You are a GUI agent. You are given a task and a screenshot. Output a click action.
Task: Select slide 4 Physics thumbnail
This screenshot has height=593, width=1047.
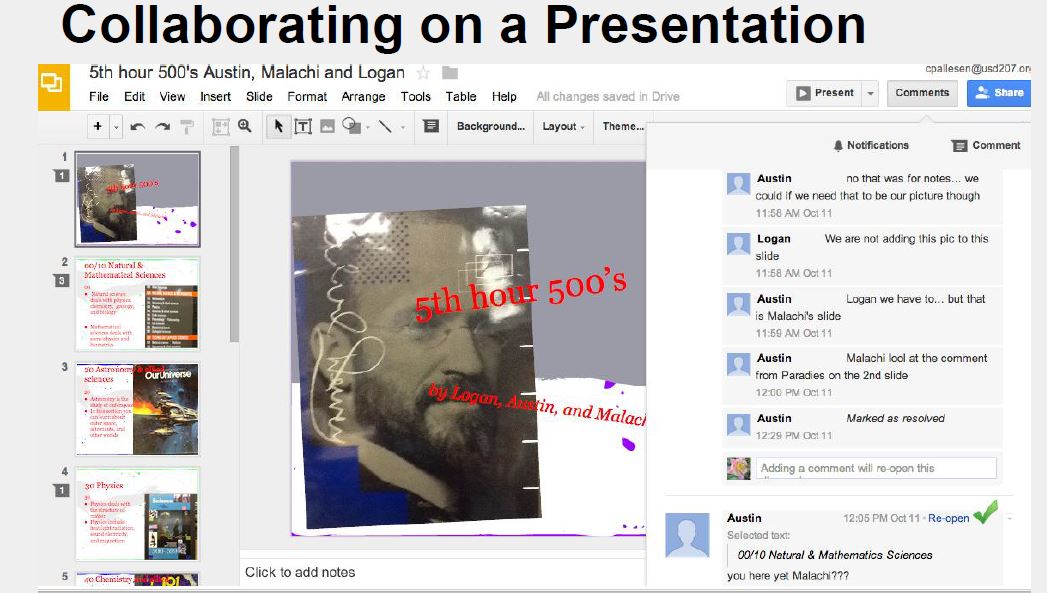[138, 514]
